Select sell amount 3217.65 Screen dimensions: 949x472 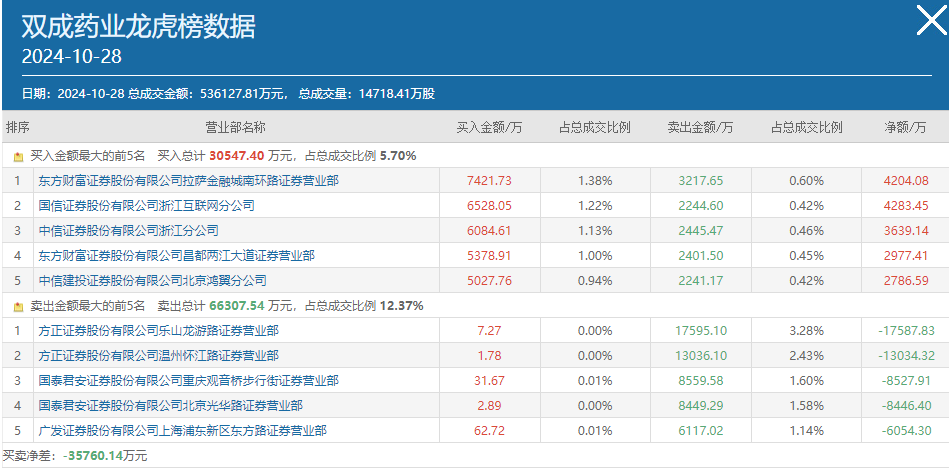[701, 181]
